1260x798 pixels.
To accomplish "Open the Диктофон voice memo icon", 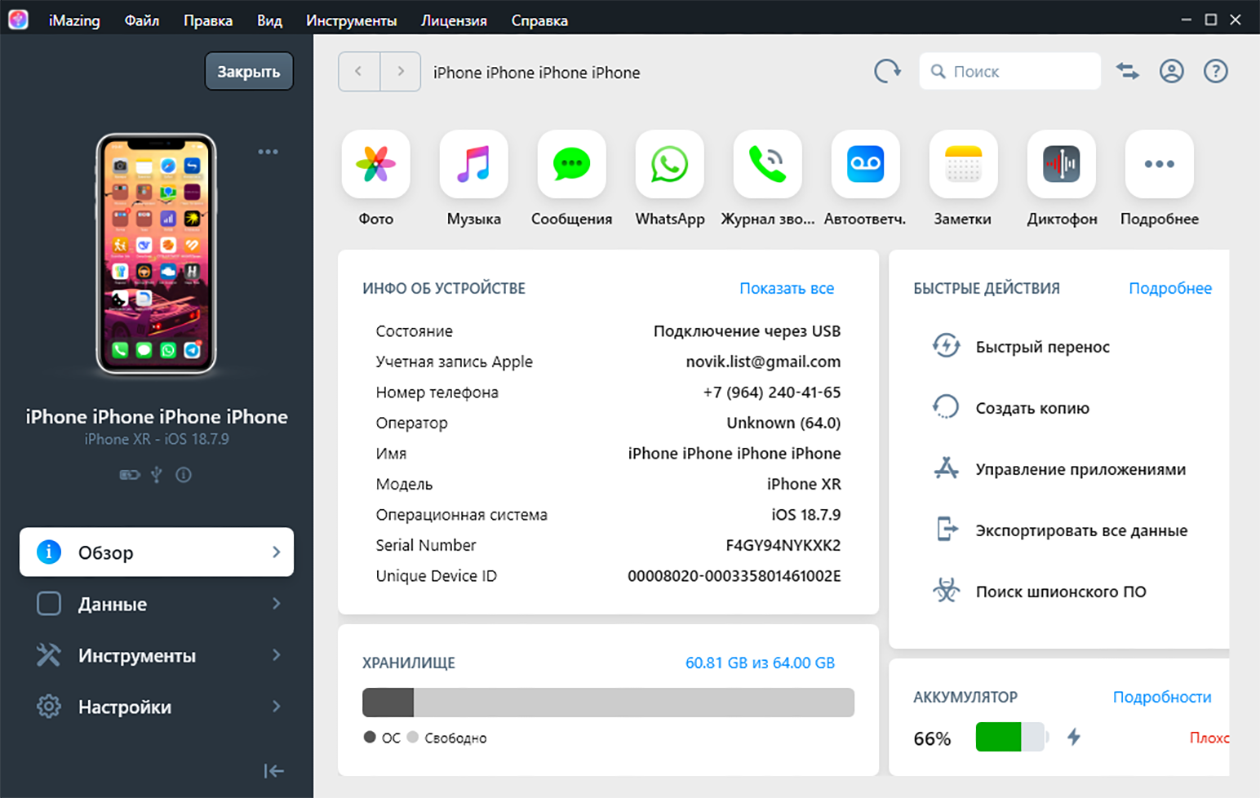I will tap(1062, 164).
